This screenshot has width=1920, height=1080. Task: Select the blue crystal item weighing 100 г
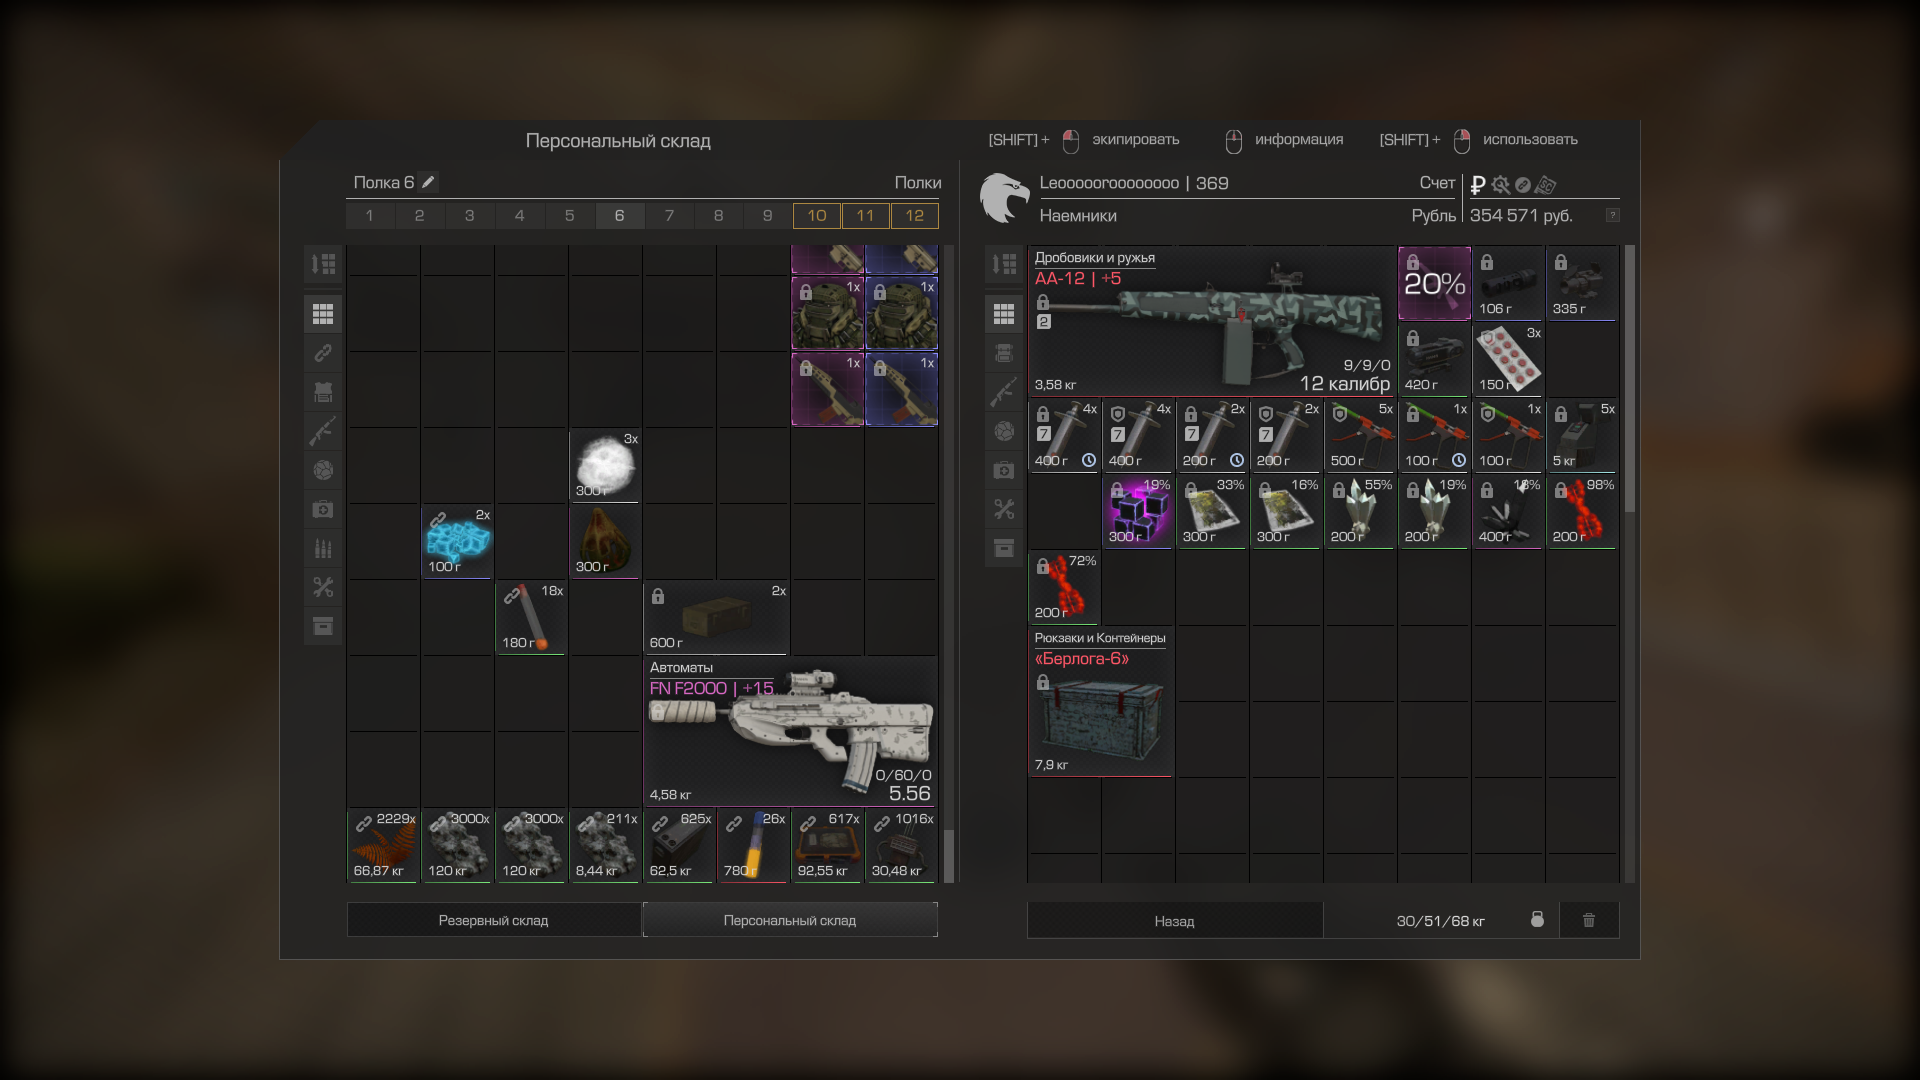(x=457, y=541)
